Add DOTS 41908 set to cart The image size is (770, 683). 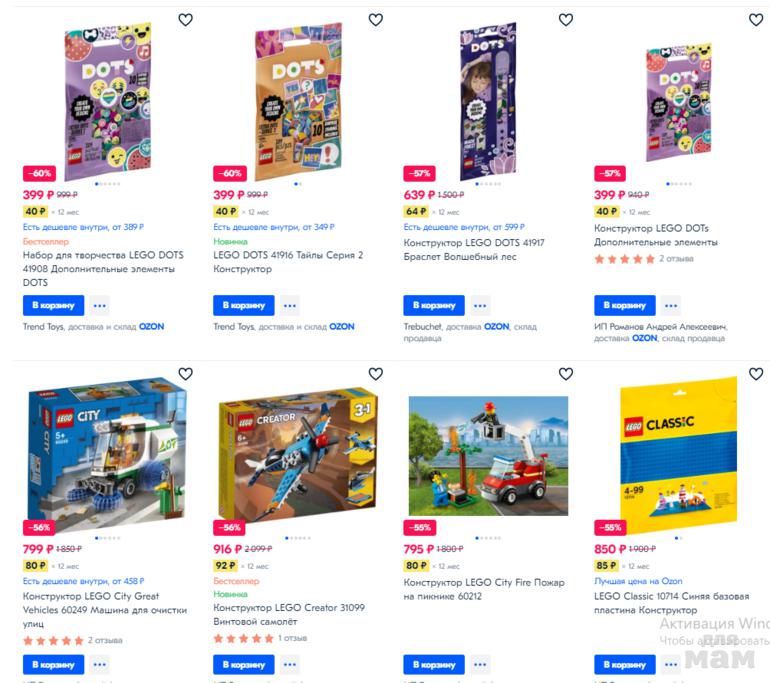[54, 305]
